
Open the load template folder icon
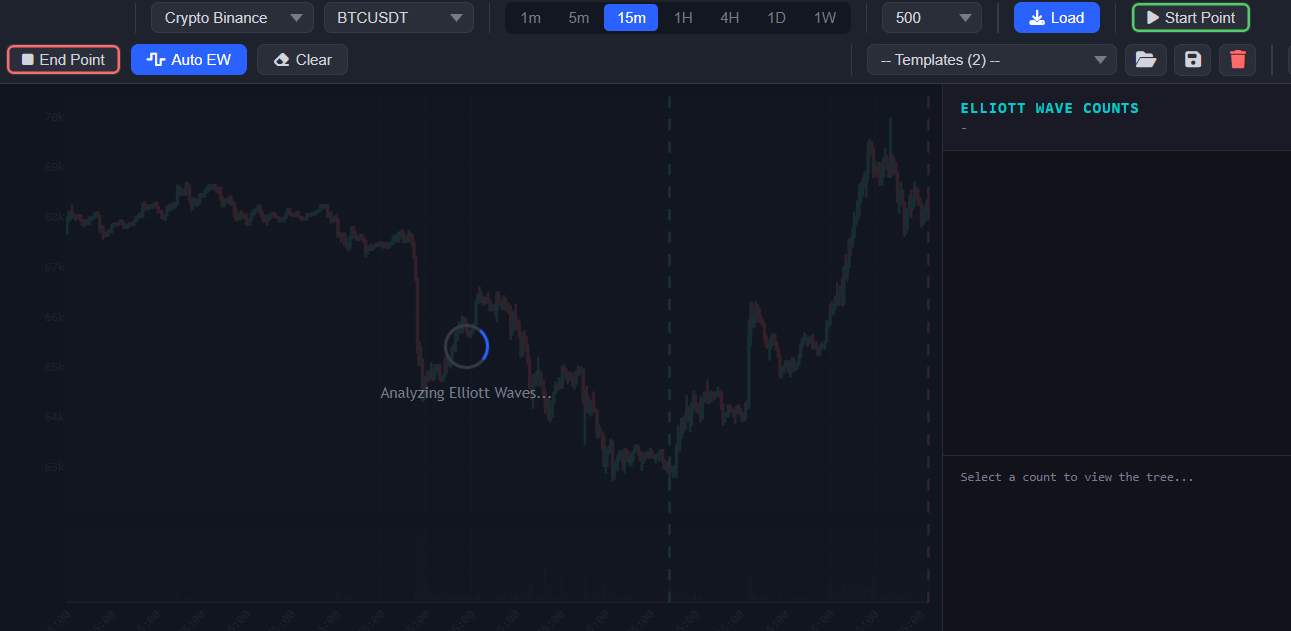(1146, 60)
